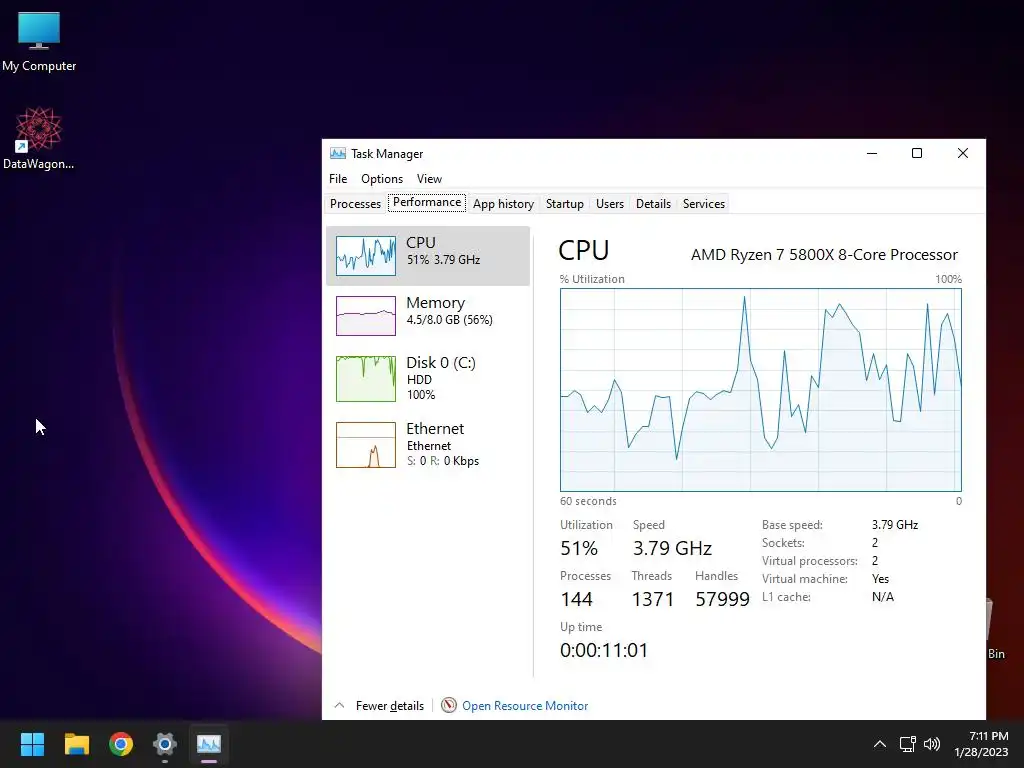The height and width of the screenshot is (768, 1024).
Task: Minimize the Task Manager window
Action: point(872,153)
